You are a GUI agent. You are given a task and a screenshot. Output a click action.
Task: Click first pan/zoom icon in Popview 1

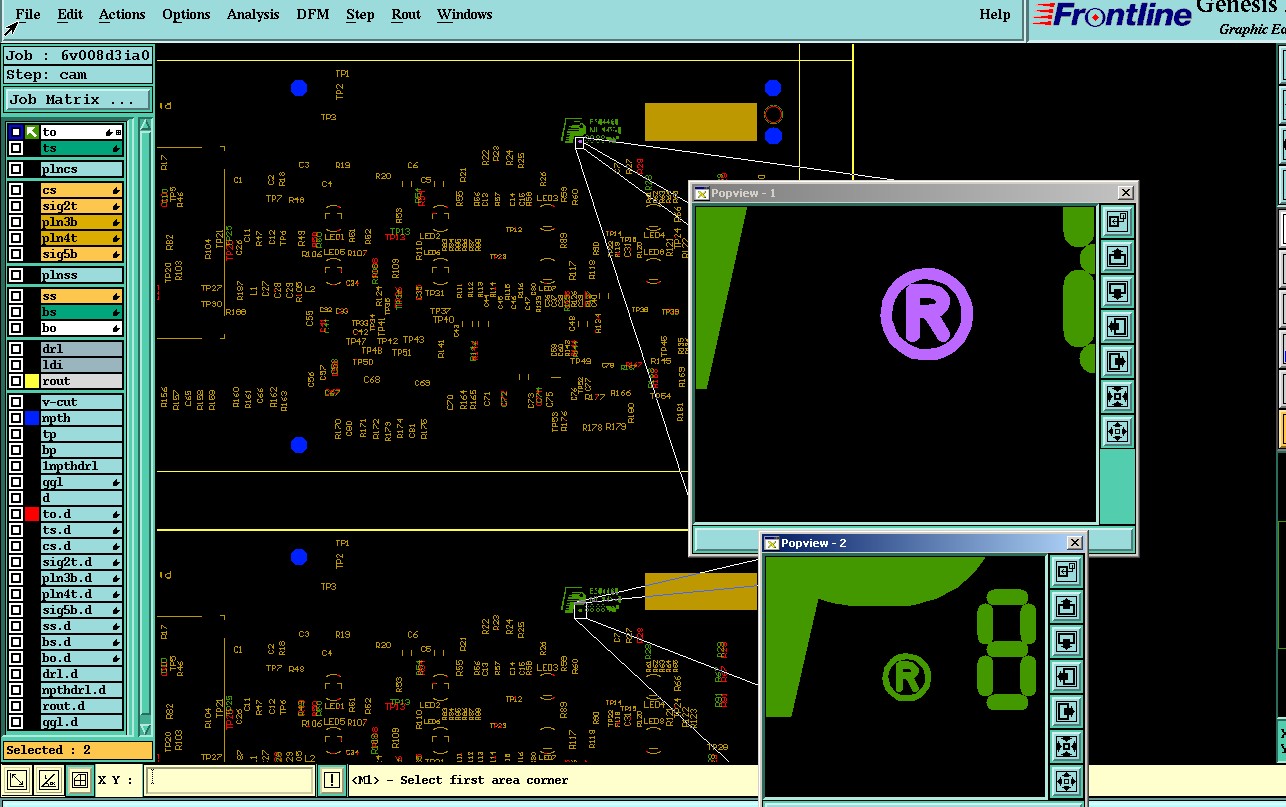(x=1117, y=221)
